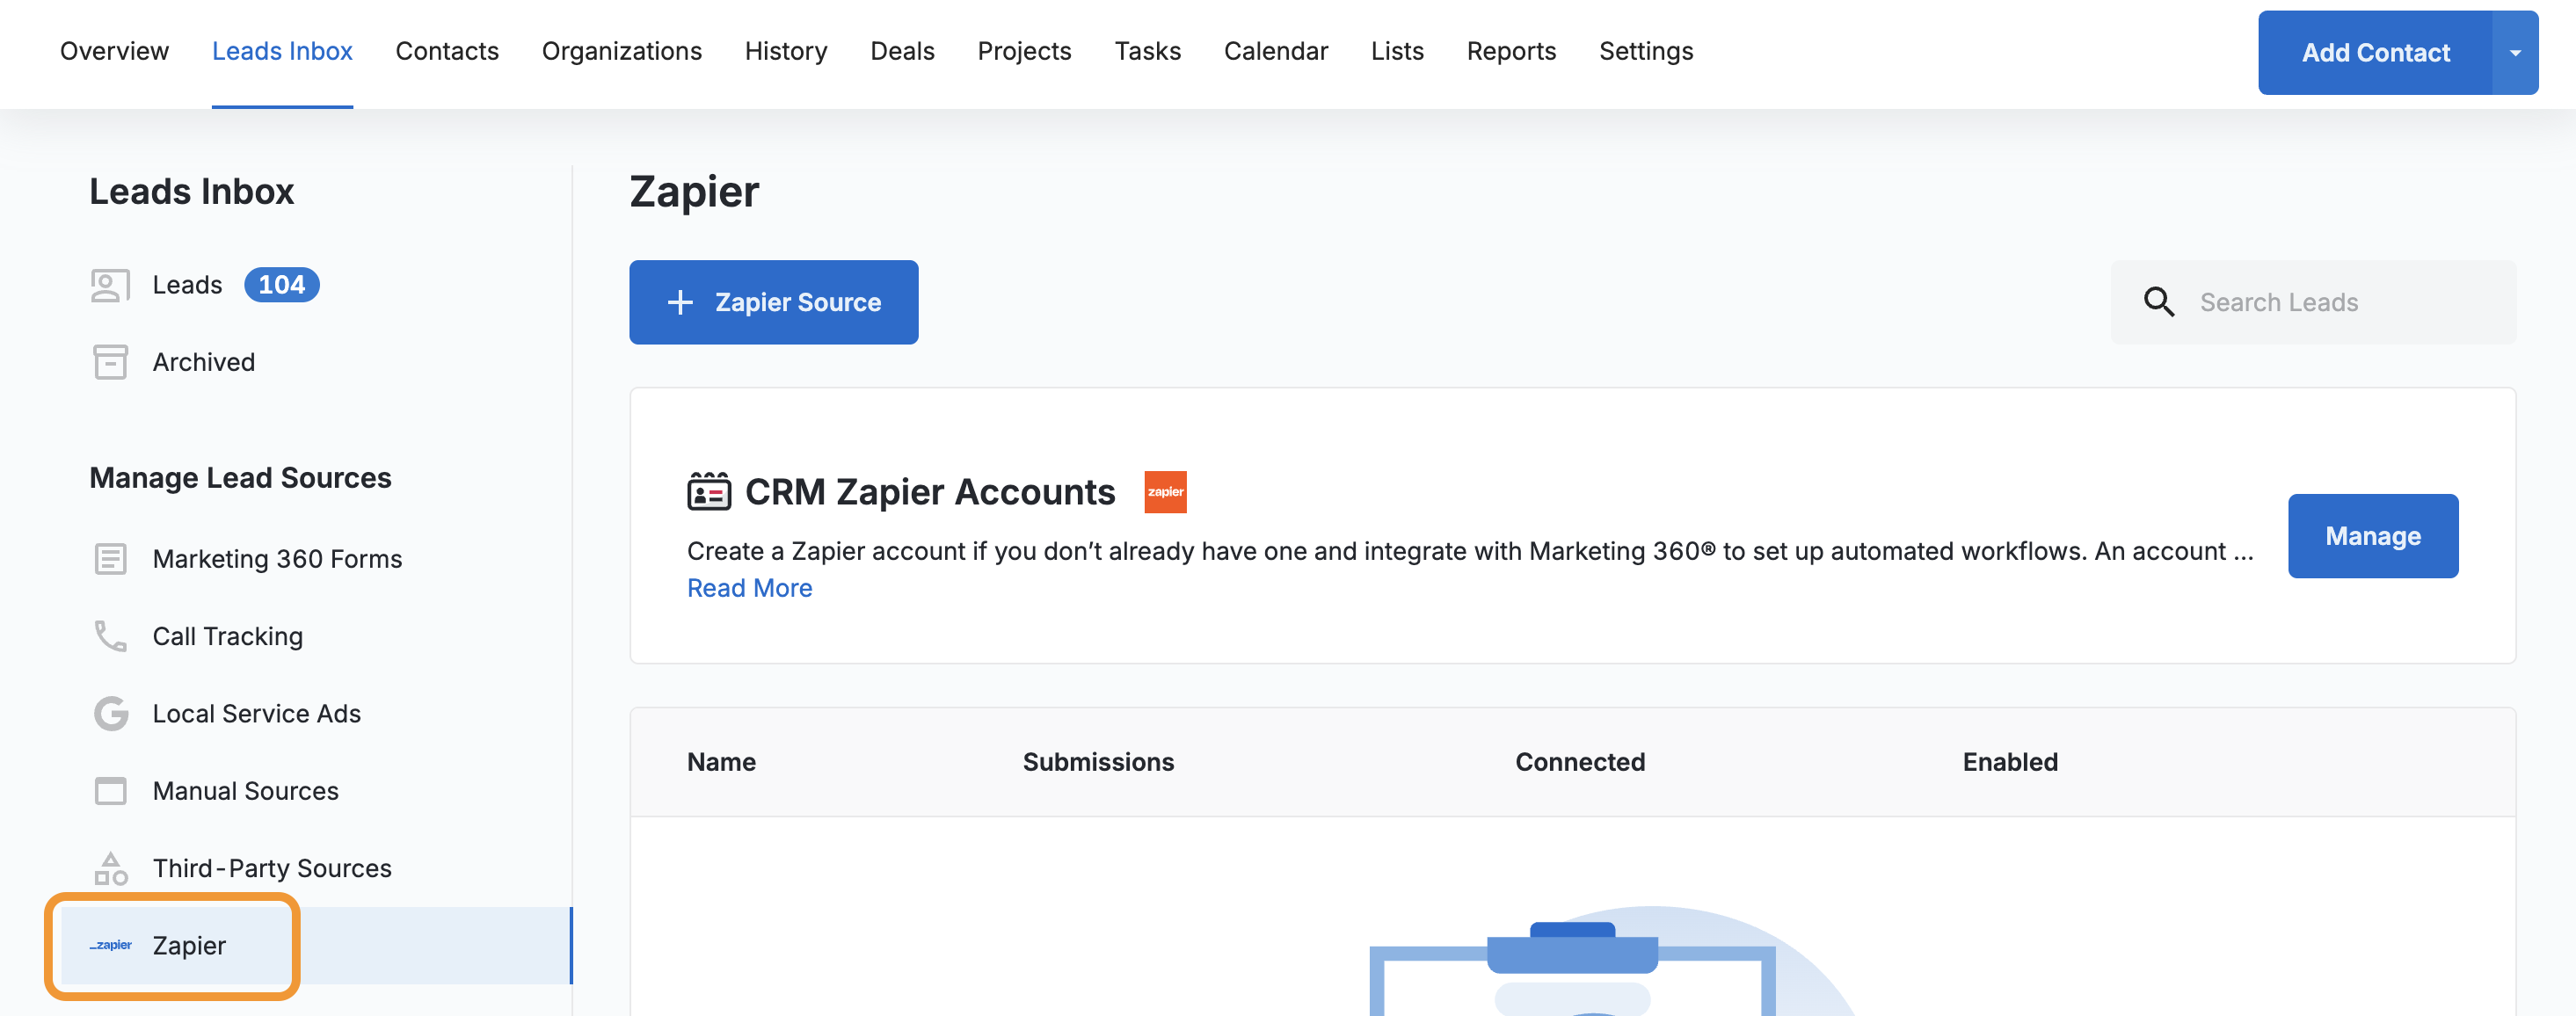Click the Manage button

(x=2372, y=536)
